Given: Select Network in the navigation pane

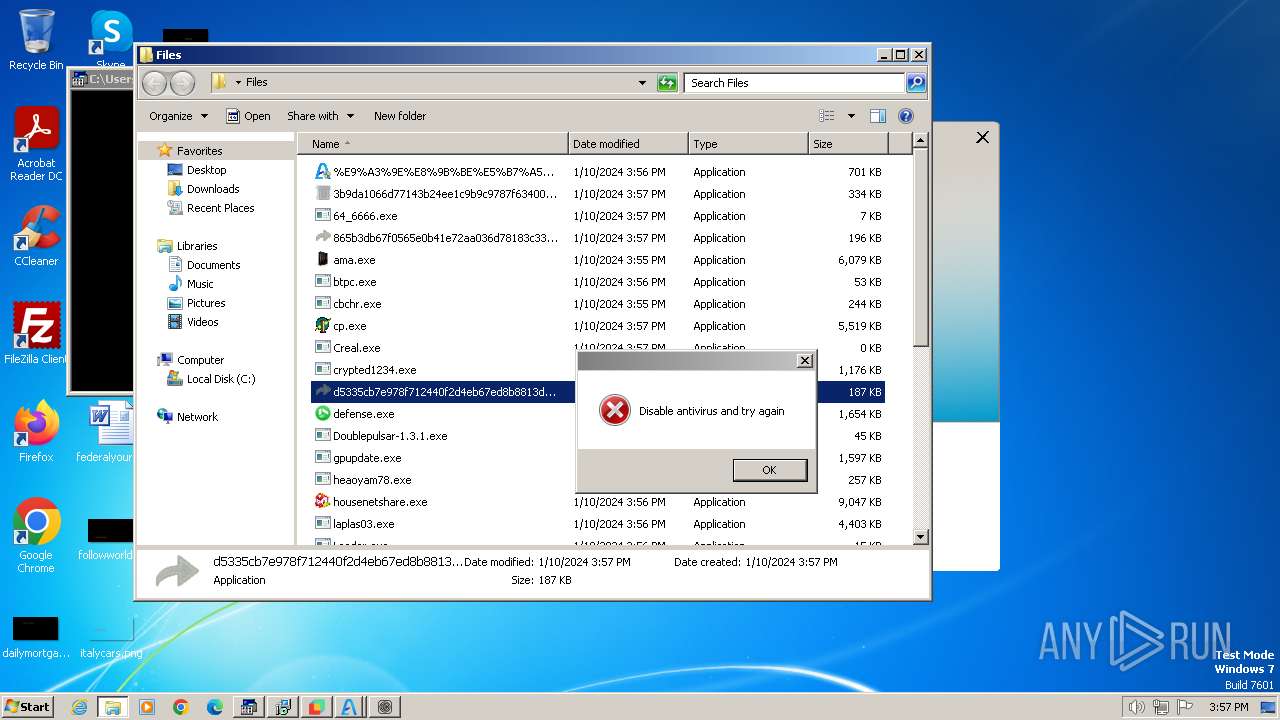Looking at the screenshot, I should 197,417.
